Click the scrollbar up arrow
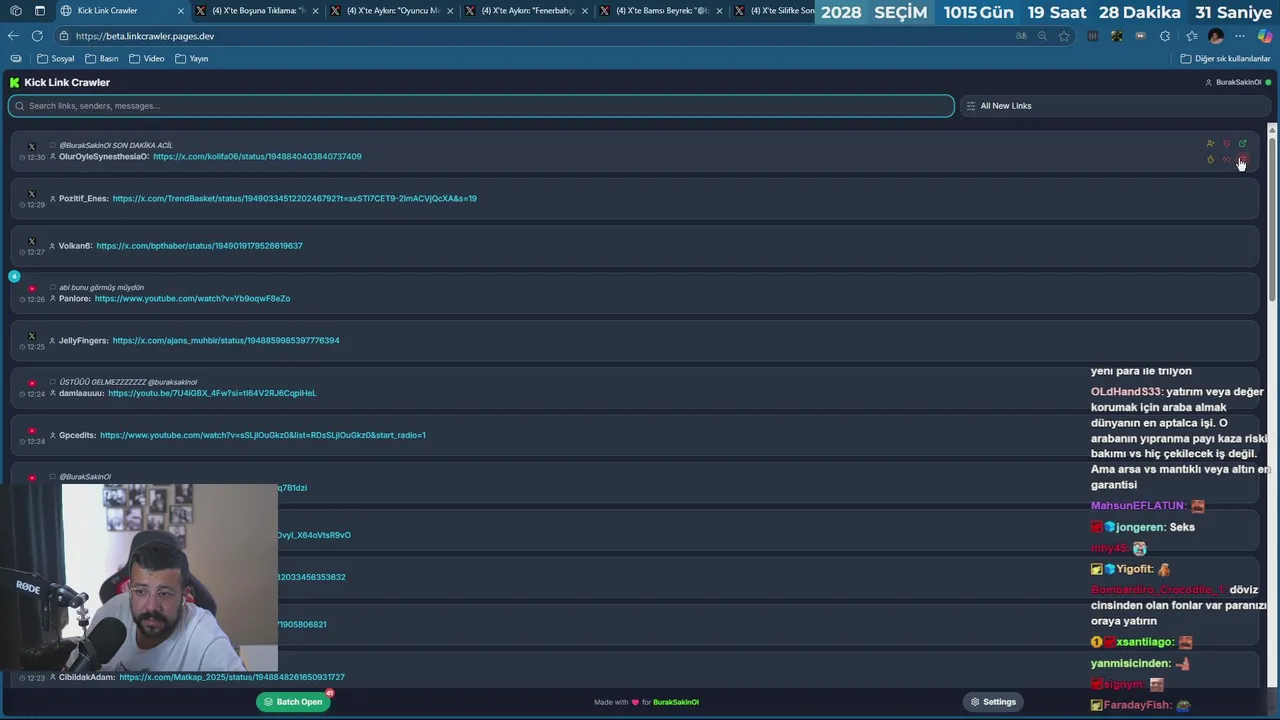Viewport: 1280px width, 720px height. click(x=1272, y=129)
